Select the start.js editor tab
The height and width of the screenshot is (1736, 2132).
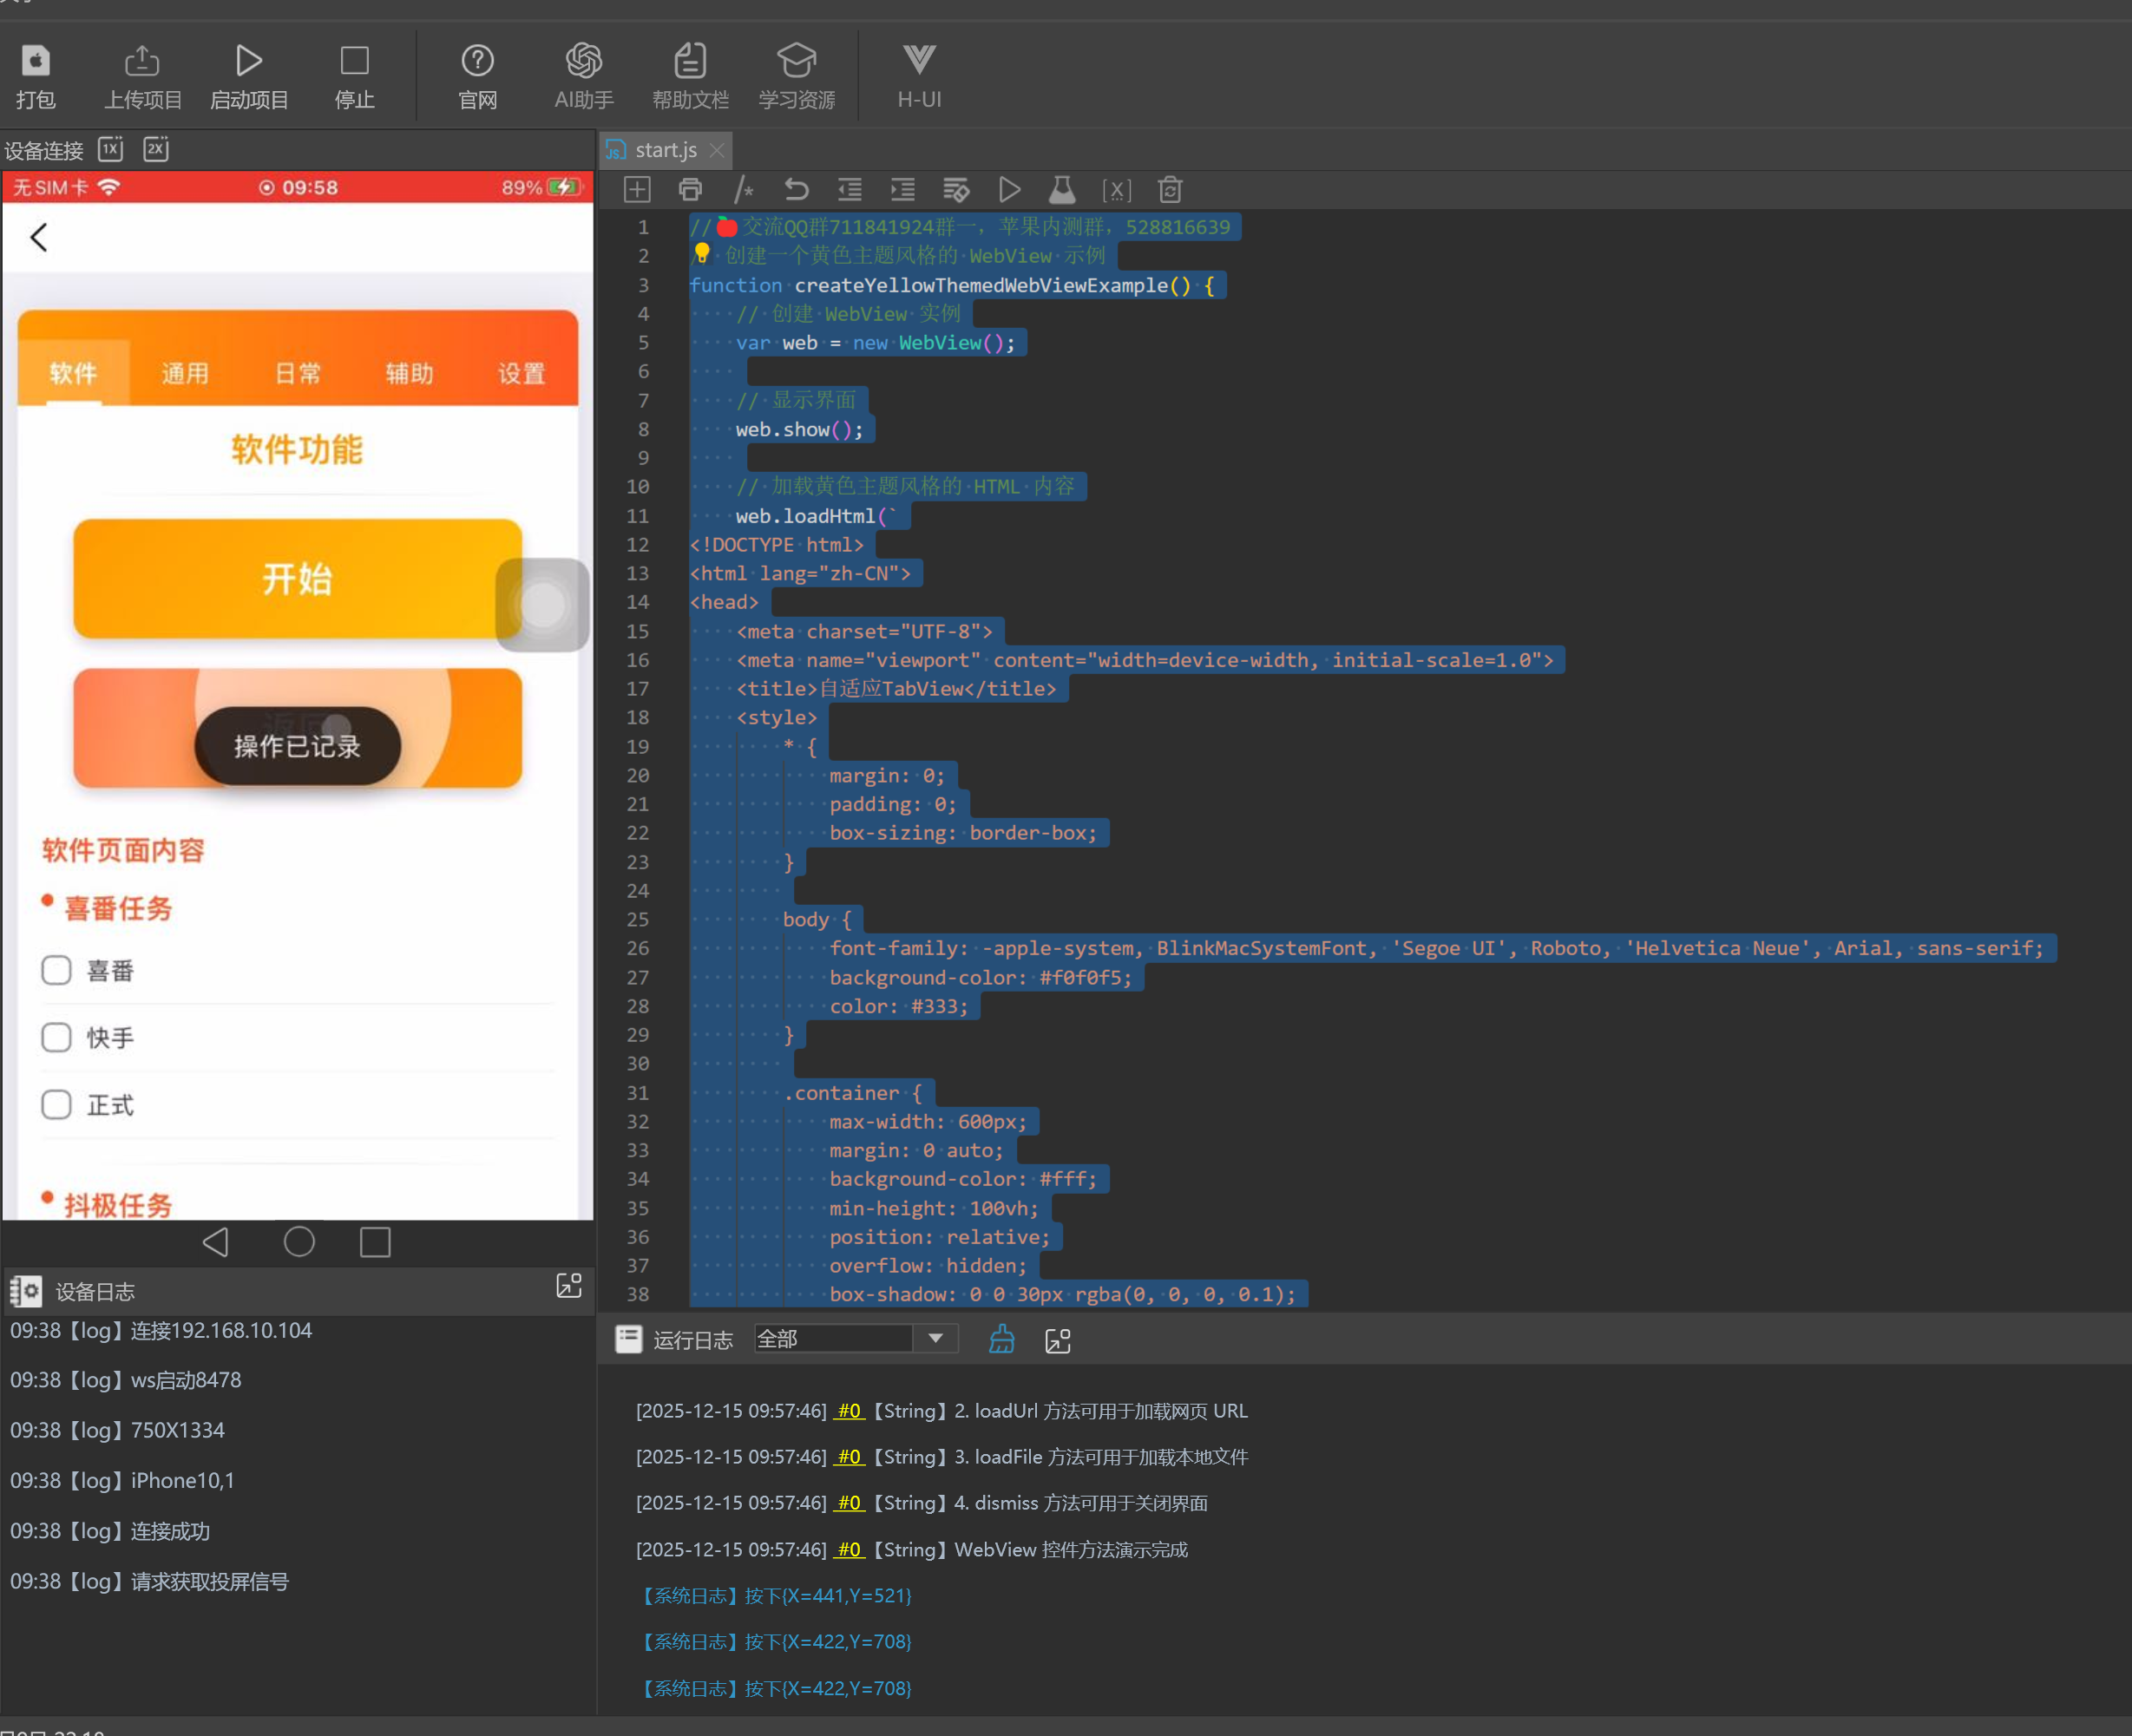click(665, 150)
